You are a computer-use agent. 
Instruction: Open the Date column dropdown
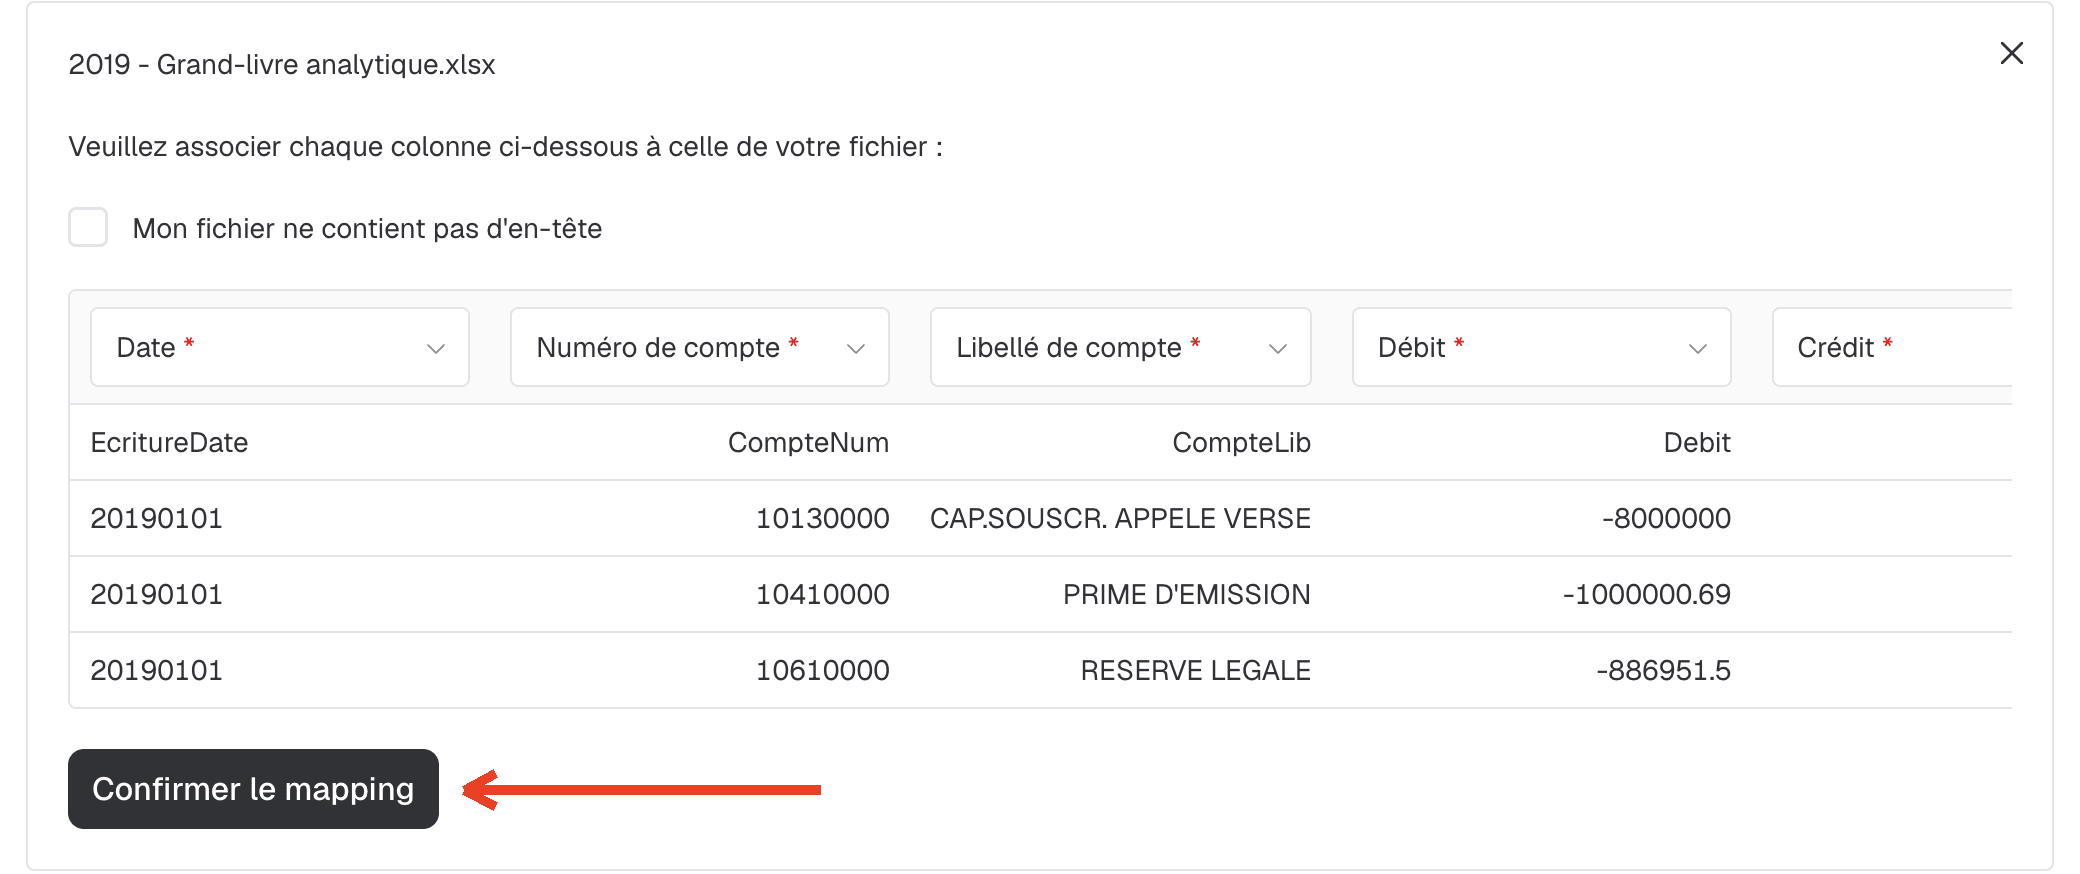(x=280, y=347)
